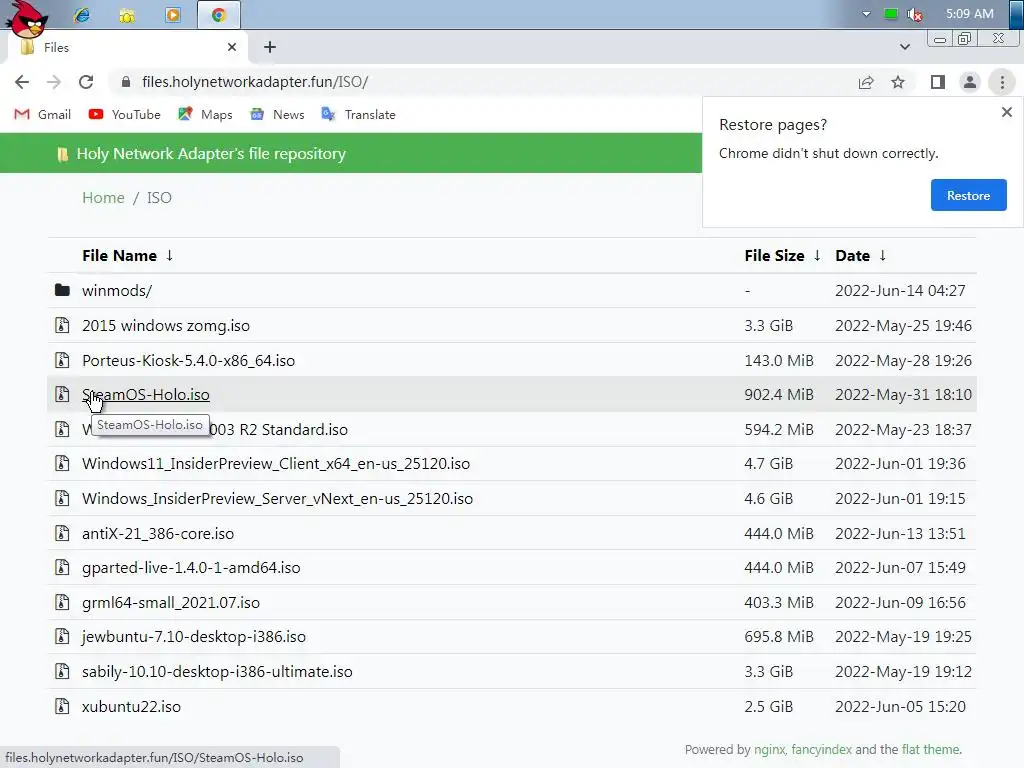This screenshot has width=1024, height=768.
Task: Download Windows11_InsiderPreview_Client_x64 iso
Action: coord(276,464)
